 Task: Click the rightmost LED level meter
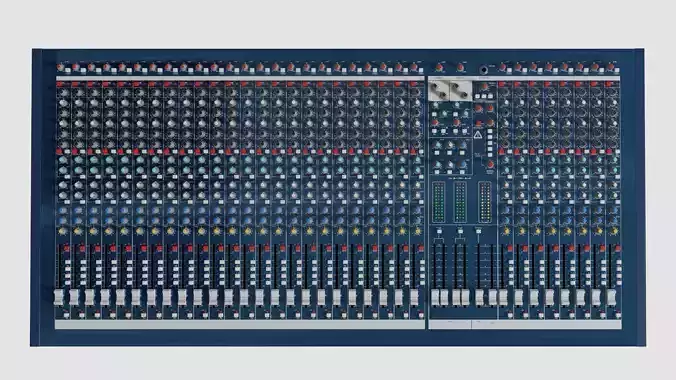click(x=485, y=202)
